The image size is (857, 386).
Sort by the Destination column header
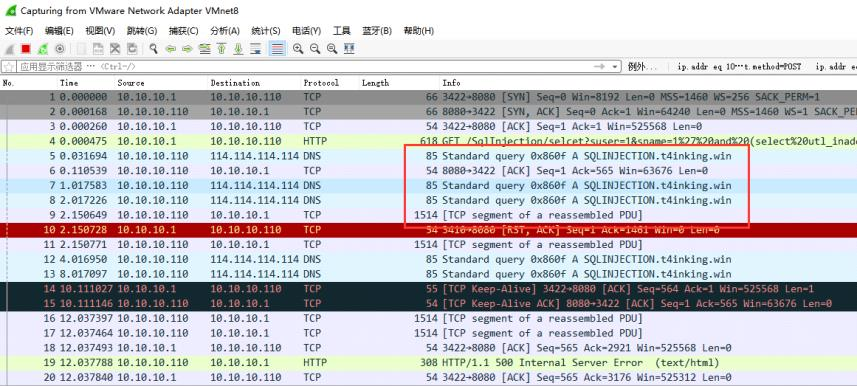pos(254,83)
